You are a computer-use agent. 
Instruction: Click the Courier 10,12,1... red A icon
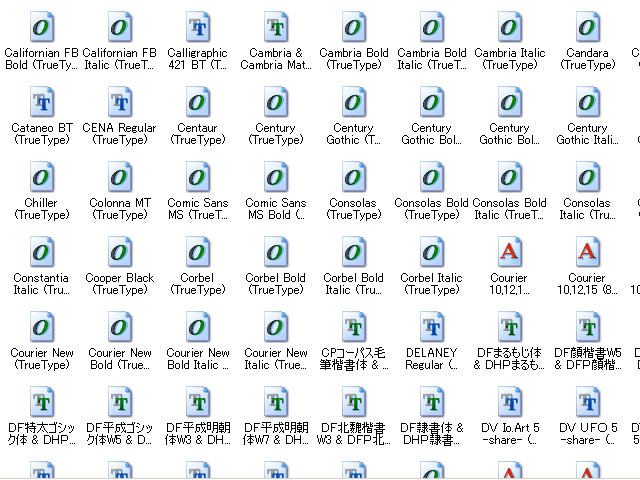pyautogui.click(x=509, y=252)
